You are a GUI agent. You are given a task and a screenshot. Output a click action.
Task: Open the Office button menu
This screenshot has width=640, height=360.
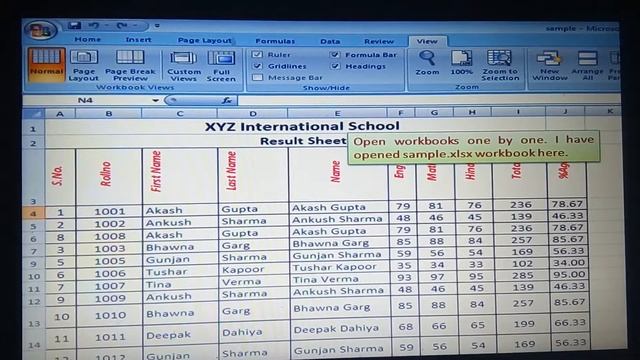pyautogui.click(x=40, y=30)
